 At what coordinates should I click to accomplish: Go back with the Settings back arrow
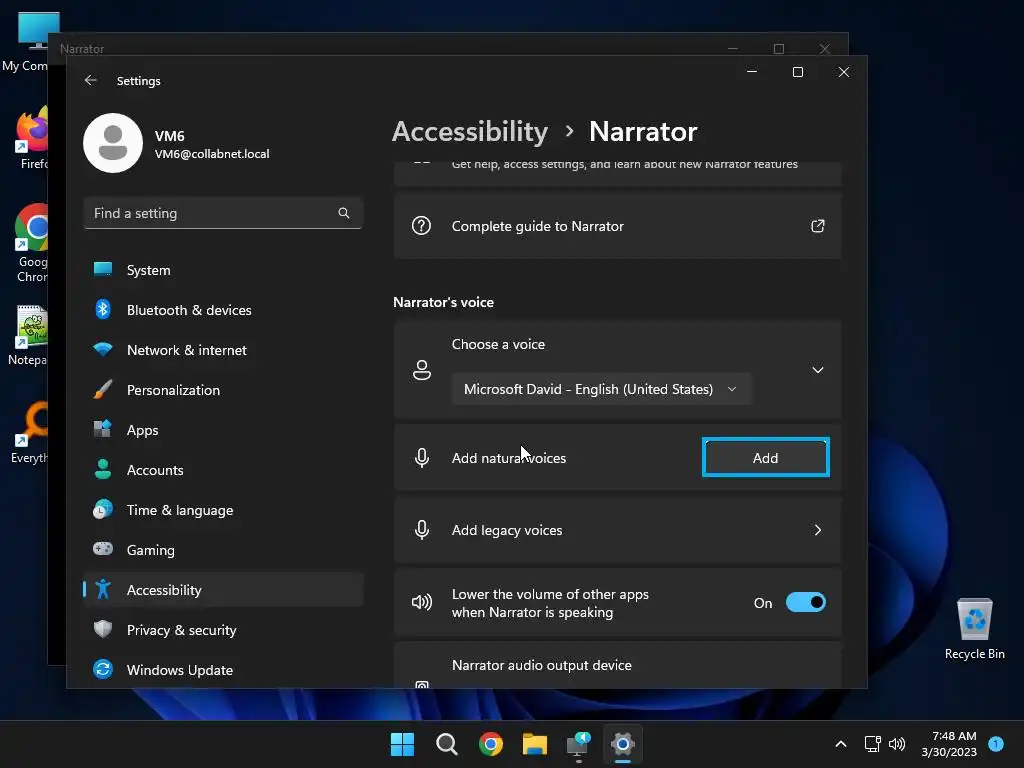click(91, 80)
